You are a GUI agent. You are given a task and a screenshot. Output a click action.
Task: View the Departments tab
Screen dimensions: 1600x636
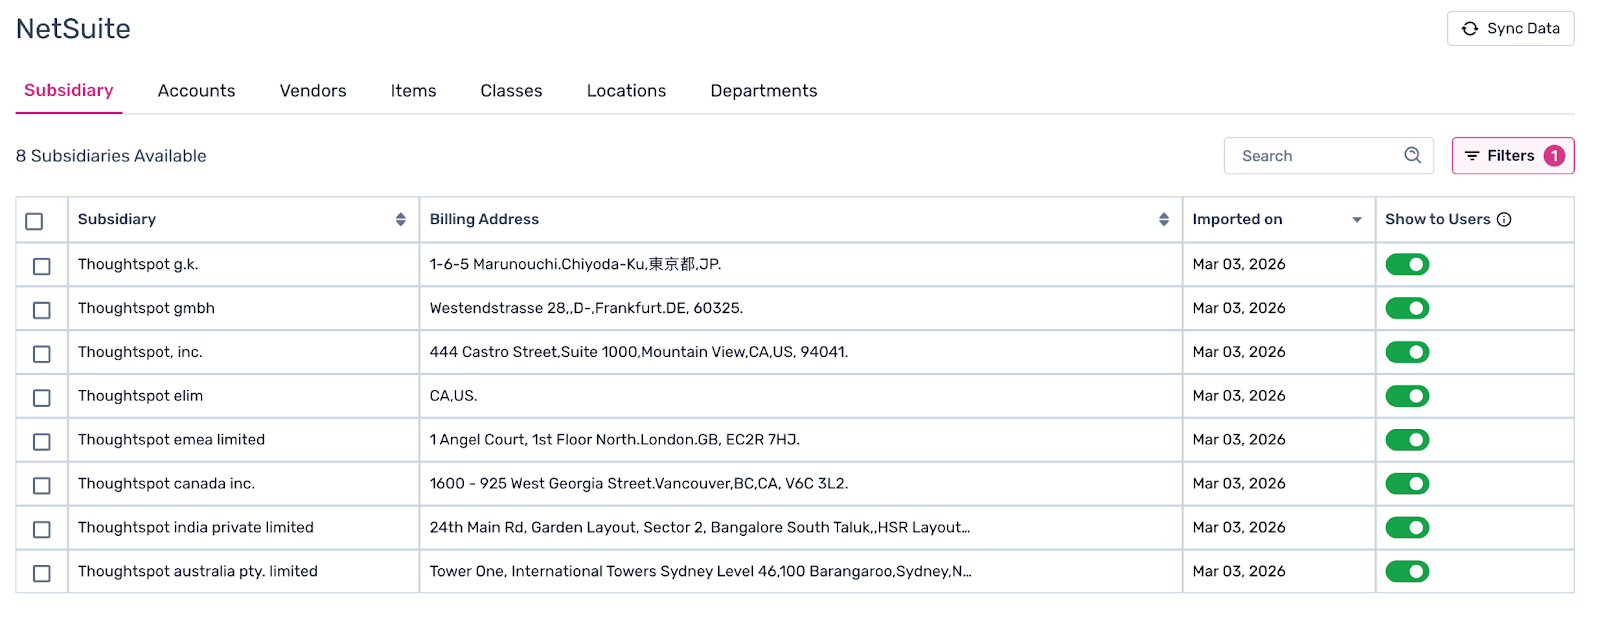click(764, 91)
